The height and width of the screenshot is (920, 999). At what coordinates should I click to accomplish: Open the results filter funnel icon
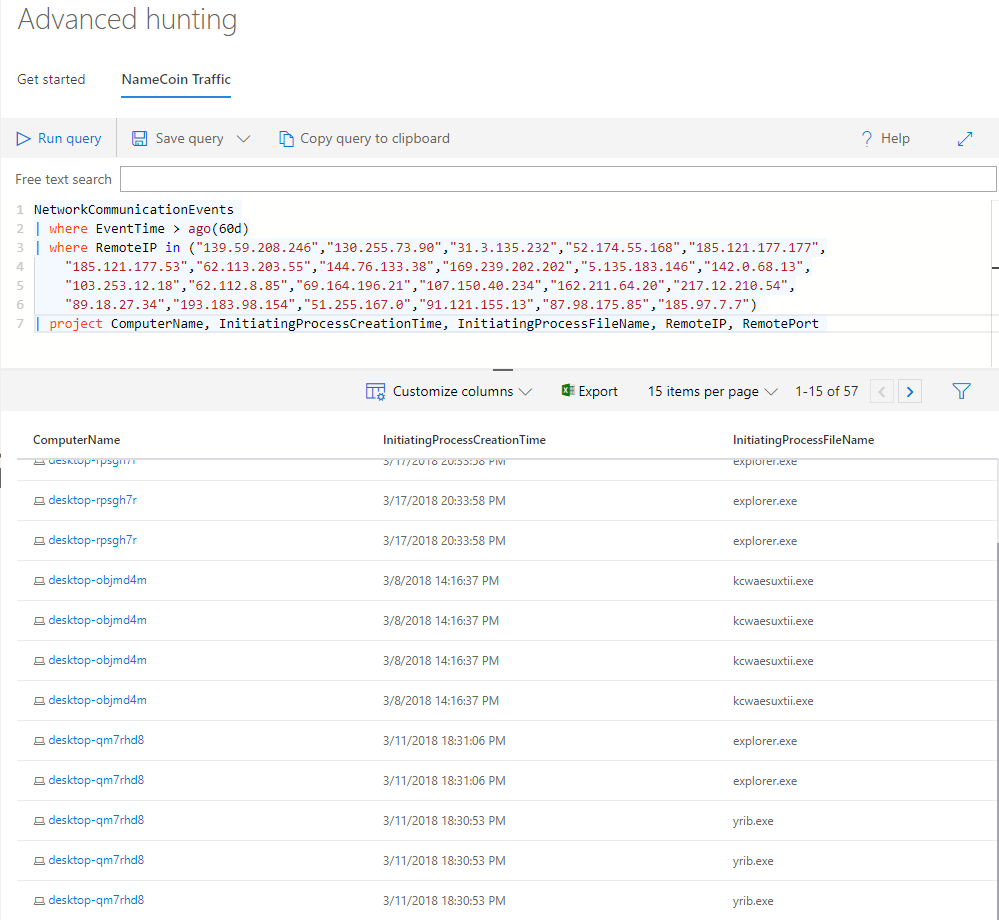[961, 391]
